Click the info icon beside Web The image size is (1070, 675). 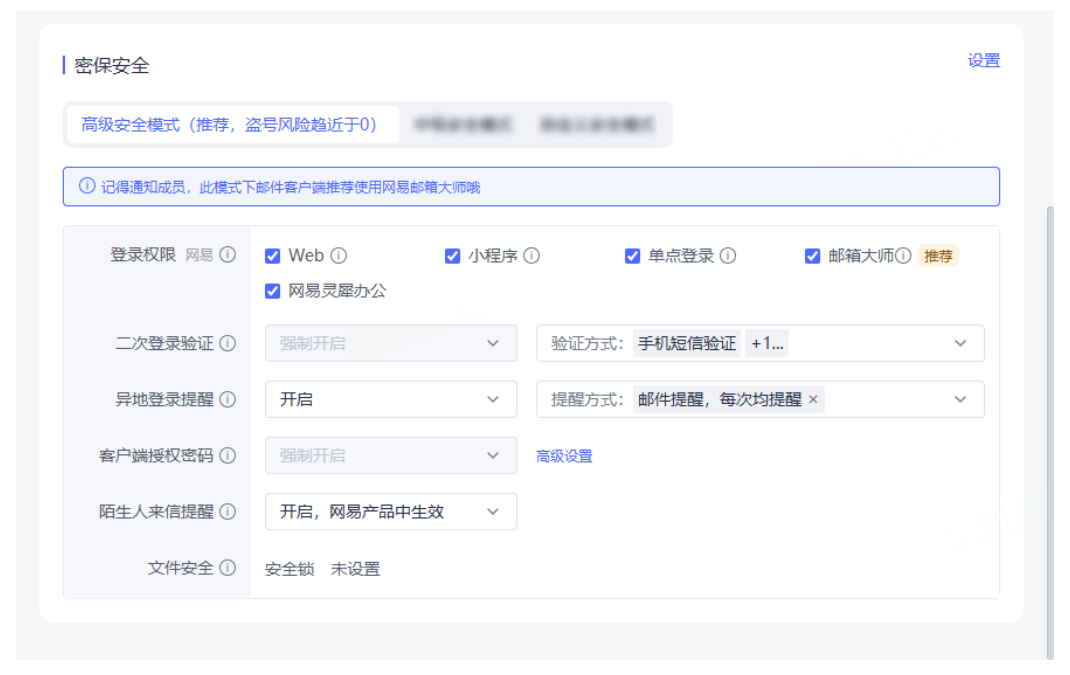(338, 255)
